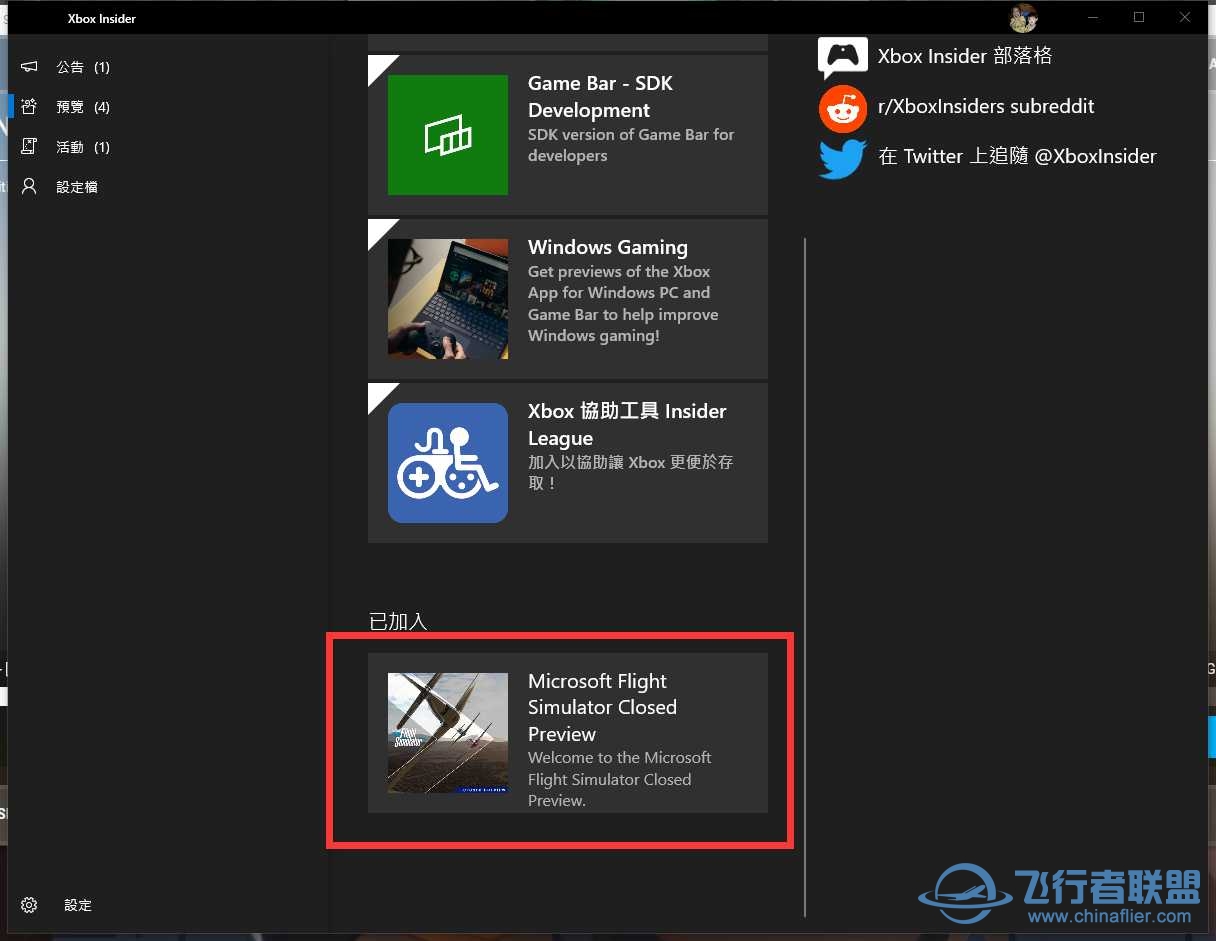Click the Xbox Insider blog controller icon
Image resolution: width=1216 pixels, height=941 pixels.
[x=843, y=57]
